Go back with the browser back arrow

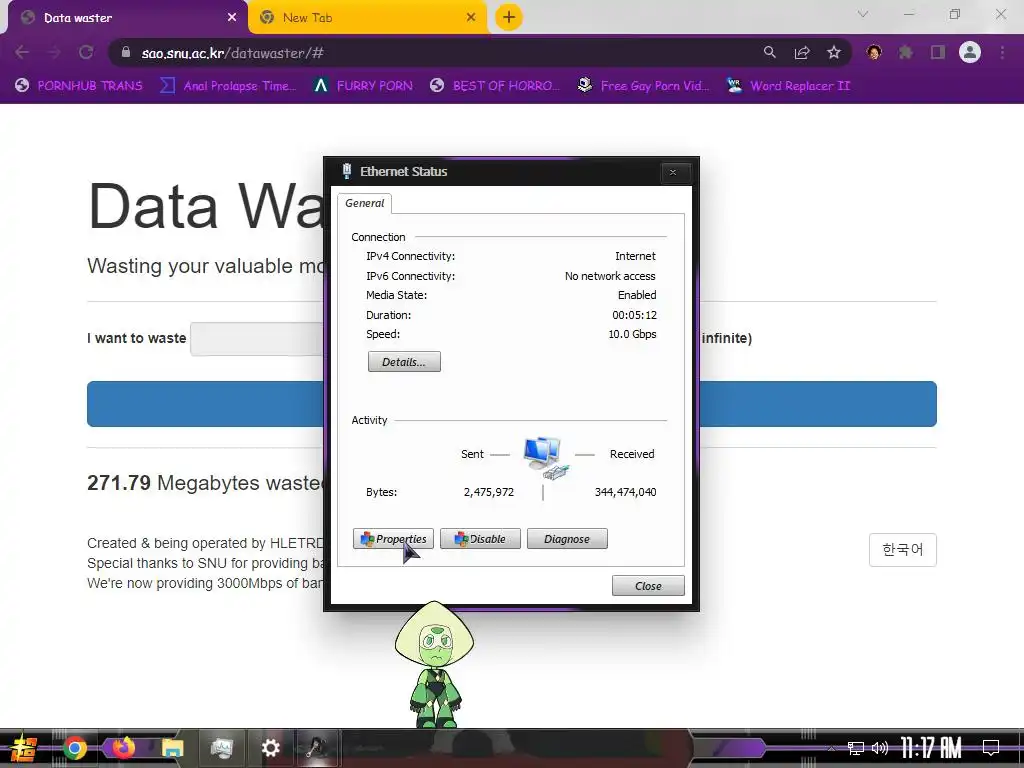[x=22, y=52]
